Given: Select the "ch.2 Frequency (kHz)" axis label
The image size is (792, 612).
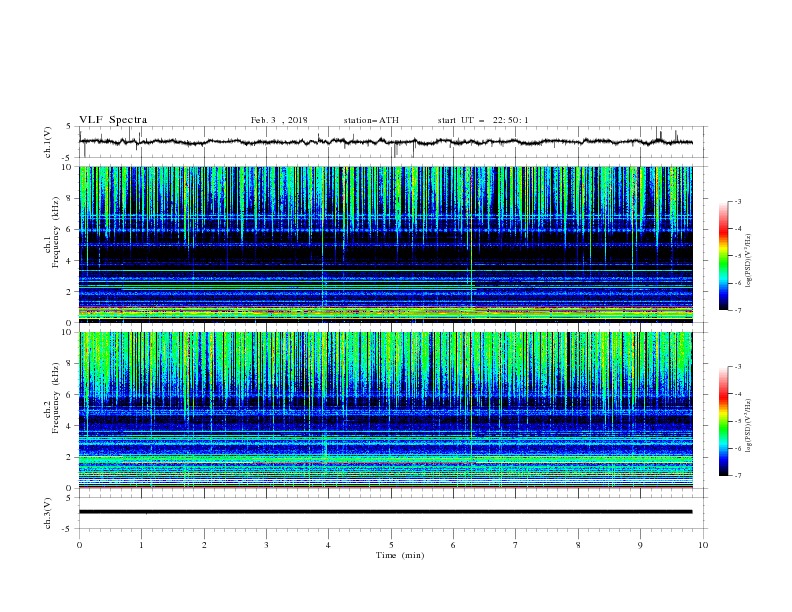Looking at the screenshot, I should (52, 397).
